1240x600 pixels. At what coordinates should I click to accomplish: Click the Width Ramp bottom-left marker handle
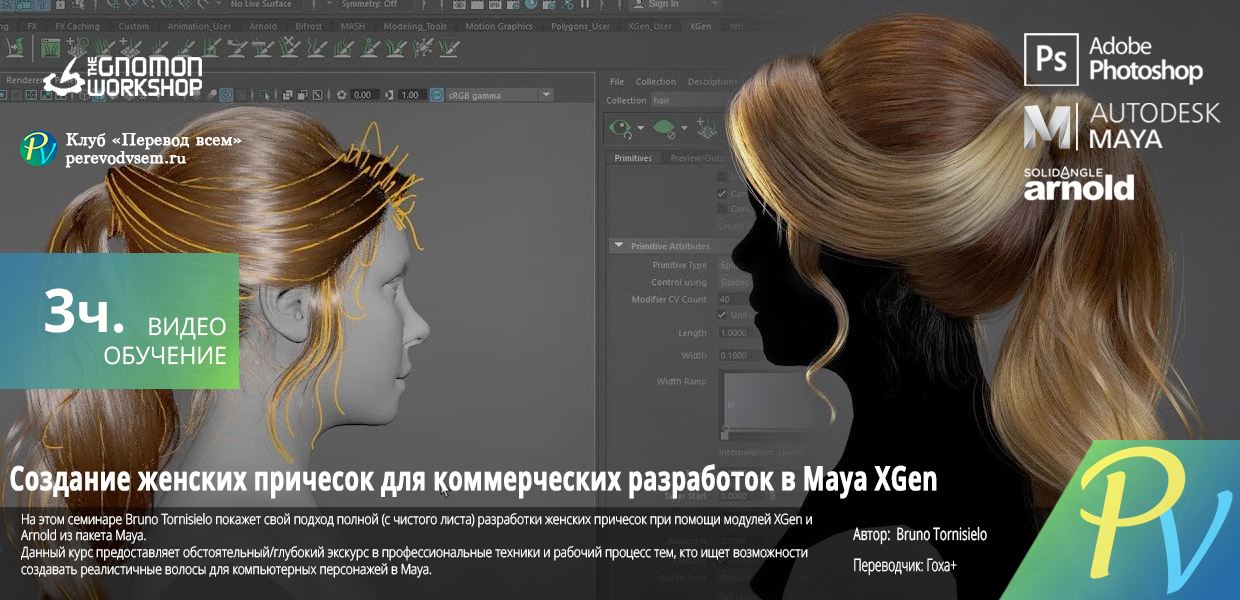724,435
